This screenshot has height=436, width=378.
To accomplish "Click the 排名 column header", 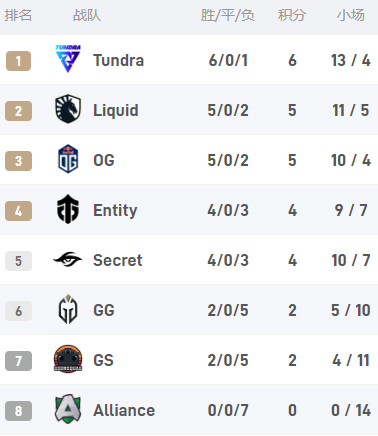I will click(x=18, y=15).
